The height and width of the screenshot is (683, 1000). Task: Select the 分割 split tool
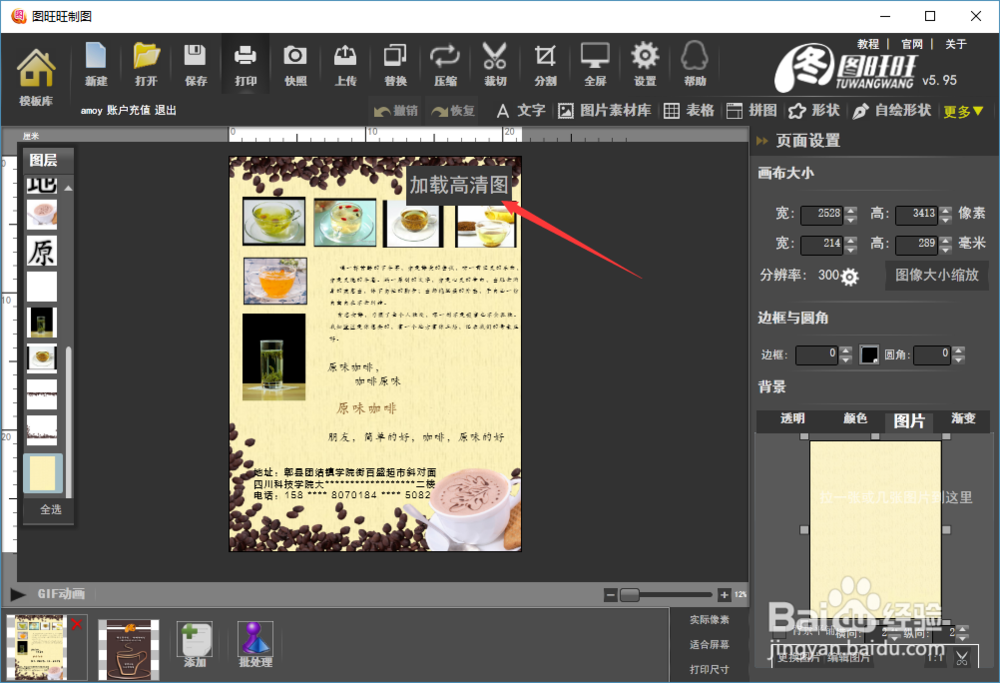pyautogui.click(x=545, y=64)
